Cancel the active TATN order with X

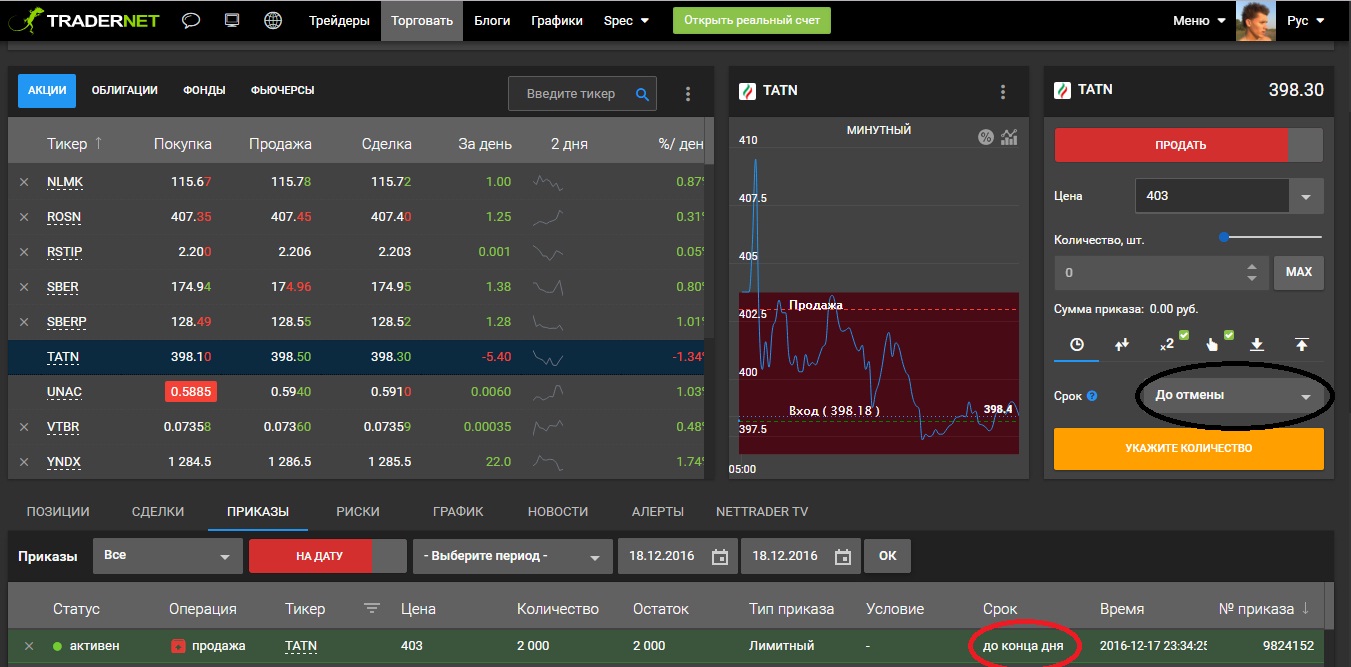point(29,646)
